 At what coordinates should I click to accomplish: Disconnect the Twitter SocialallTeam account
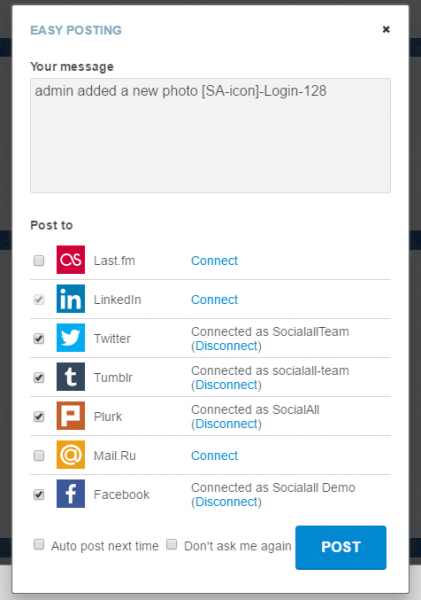coord(226,346)
